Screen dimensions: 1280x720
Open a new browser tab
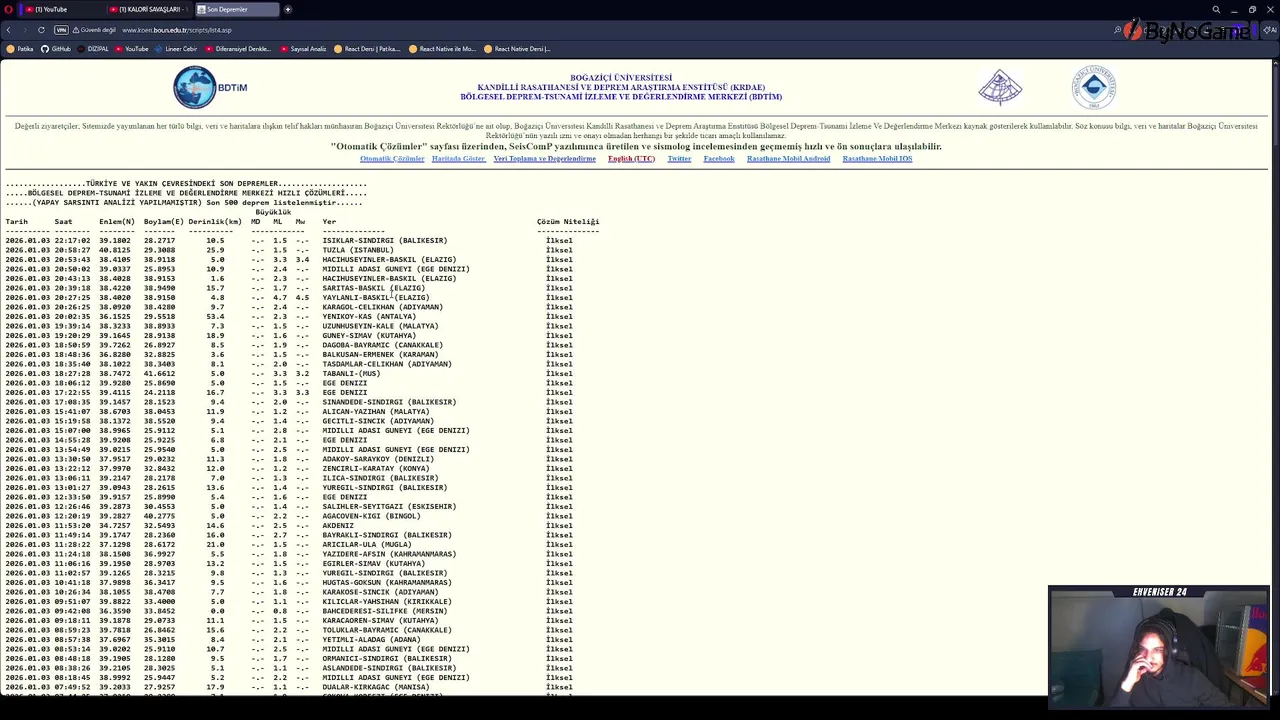(288, 9)
